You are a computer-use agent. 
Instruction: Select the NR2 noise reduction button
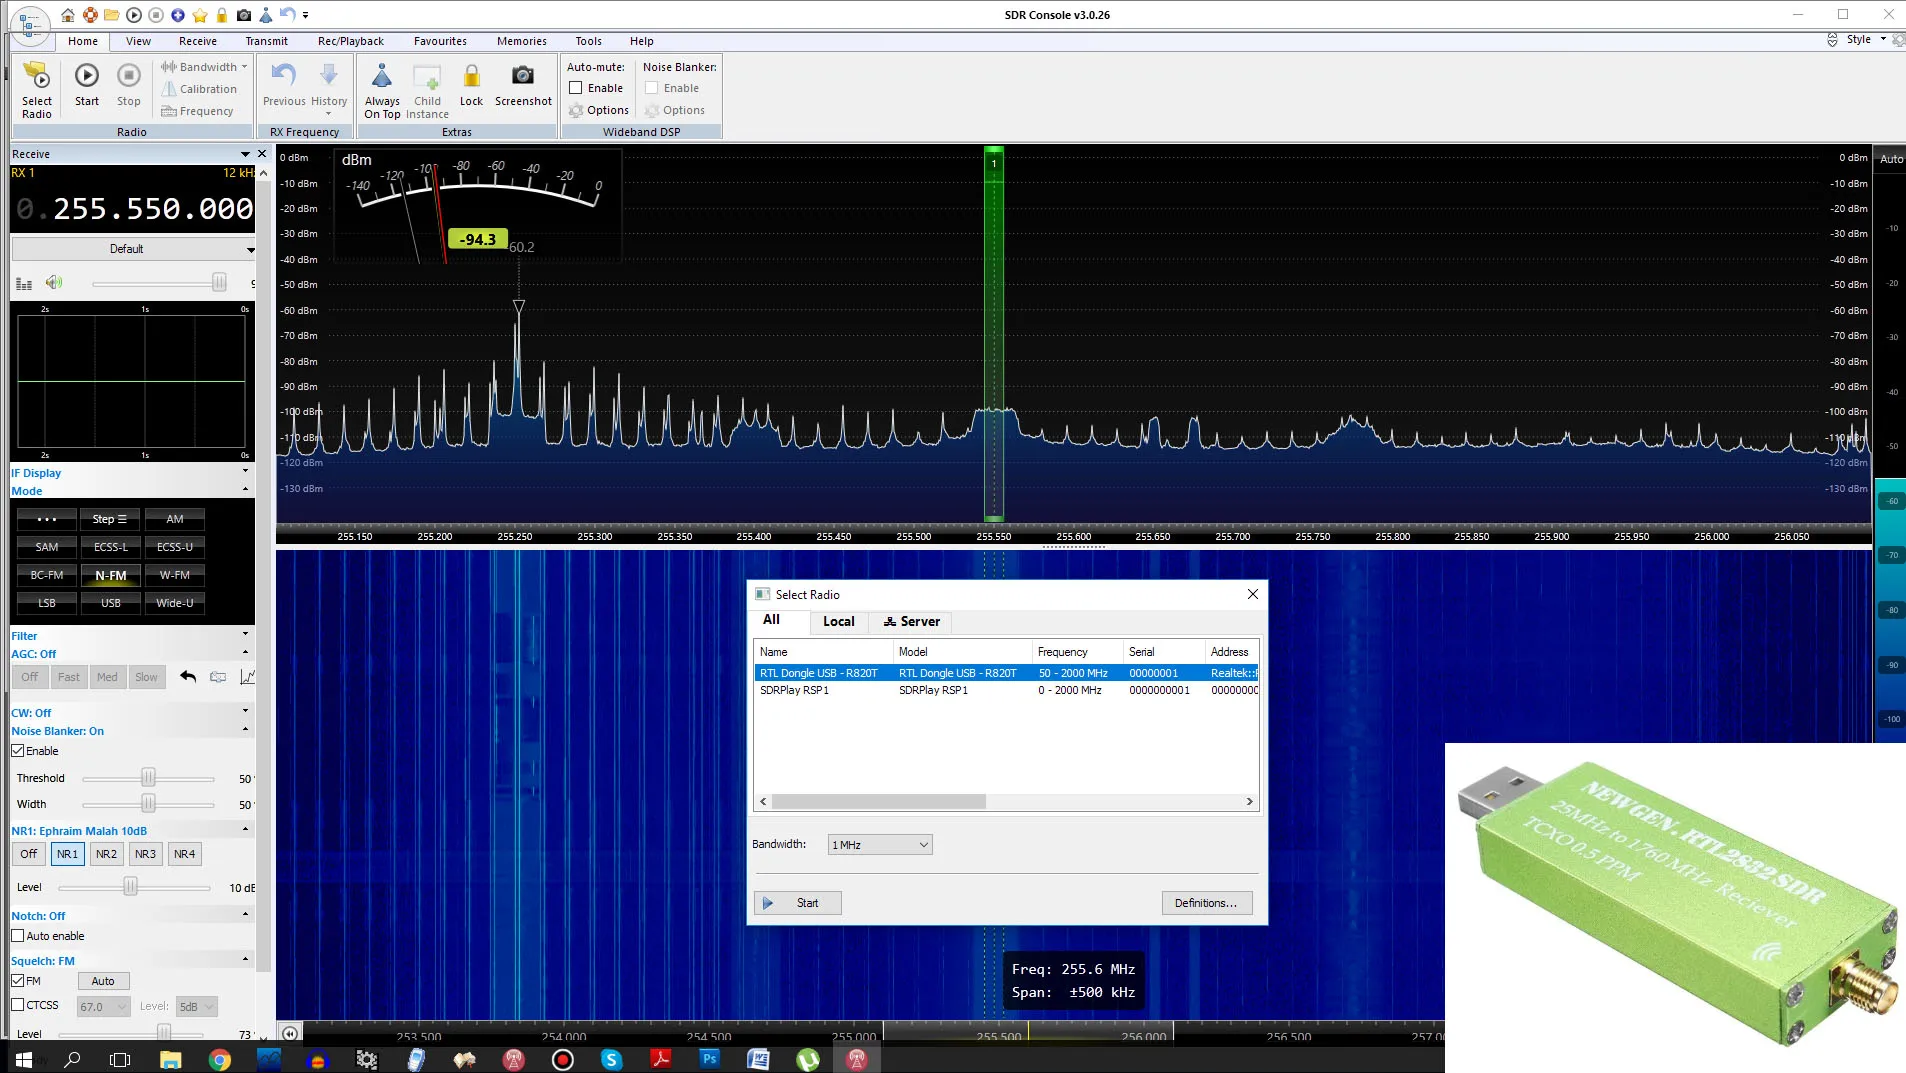pyautogui.click(x=106, y=854)
